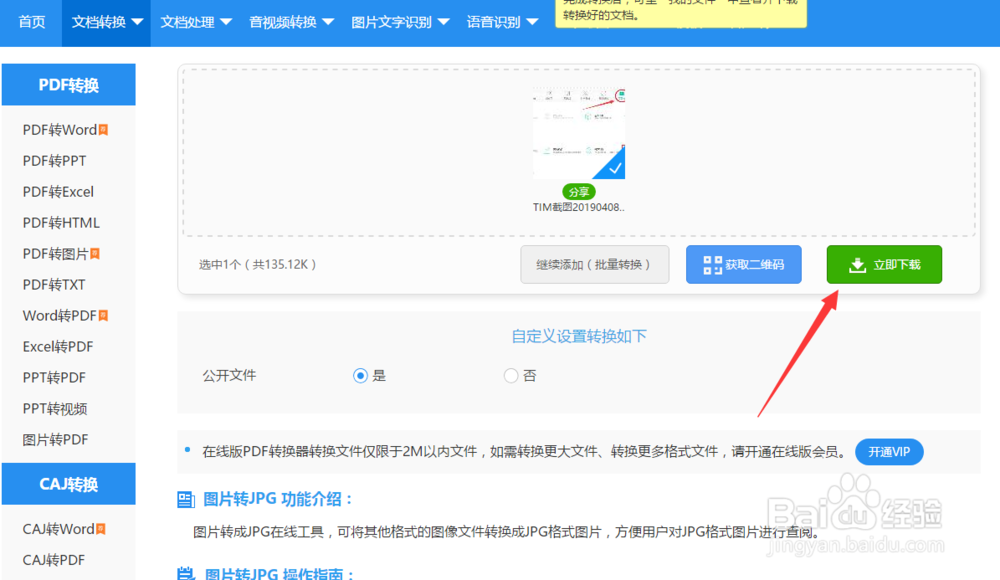Click the 图片转JPG 操作指南 heading icon

[x=186, y=573]
